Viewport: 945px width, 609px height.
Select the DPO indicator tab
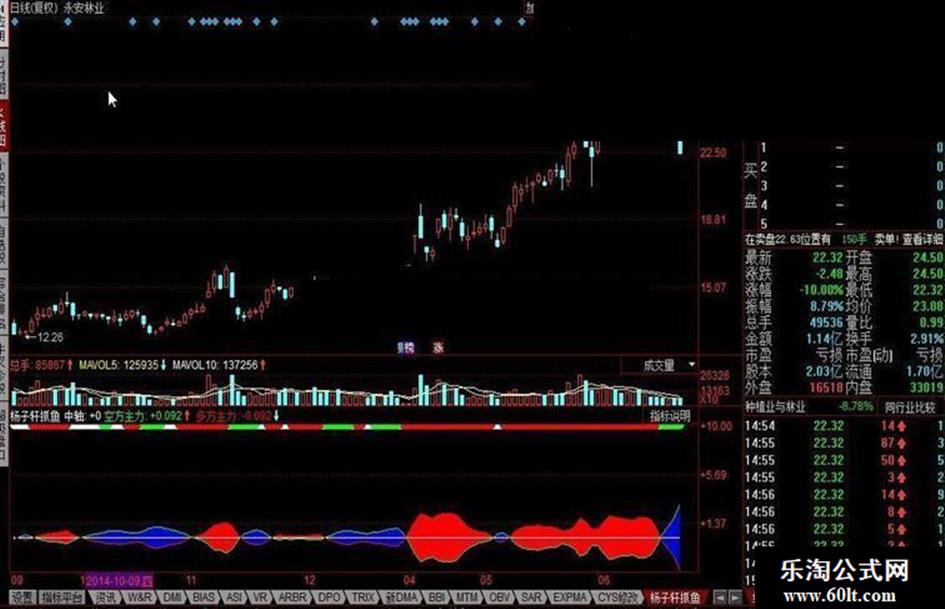point(329,597)
